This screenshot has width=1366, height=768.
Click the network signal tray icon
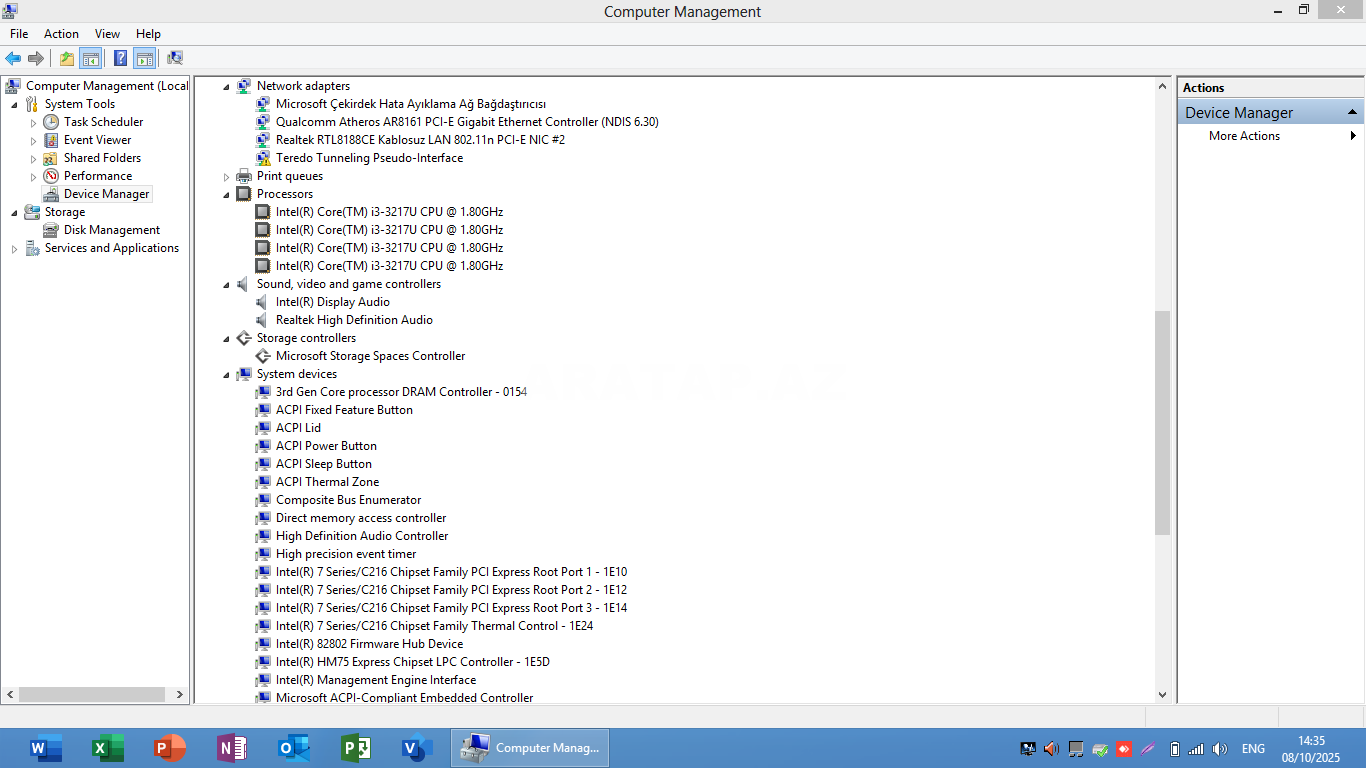[x=1196, y=748]
